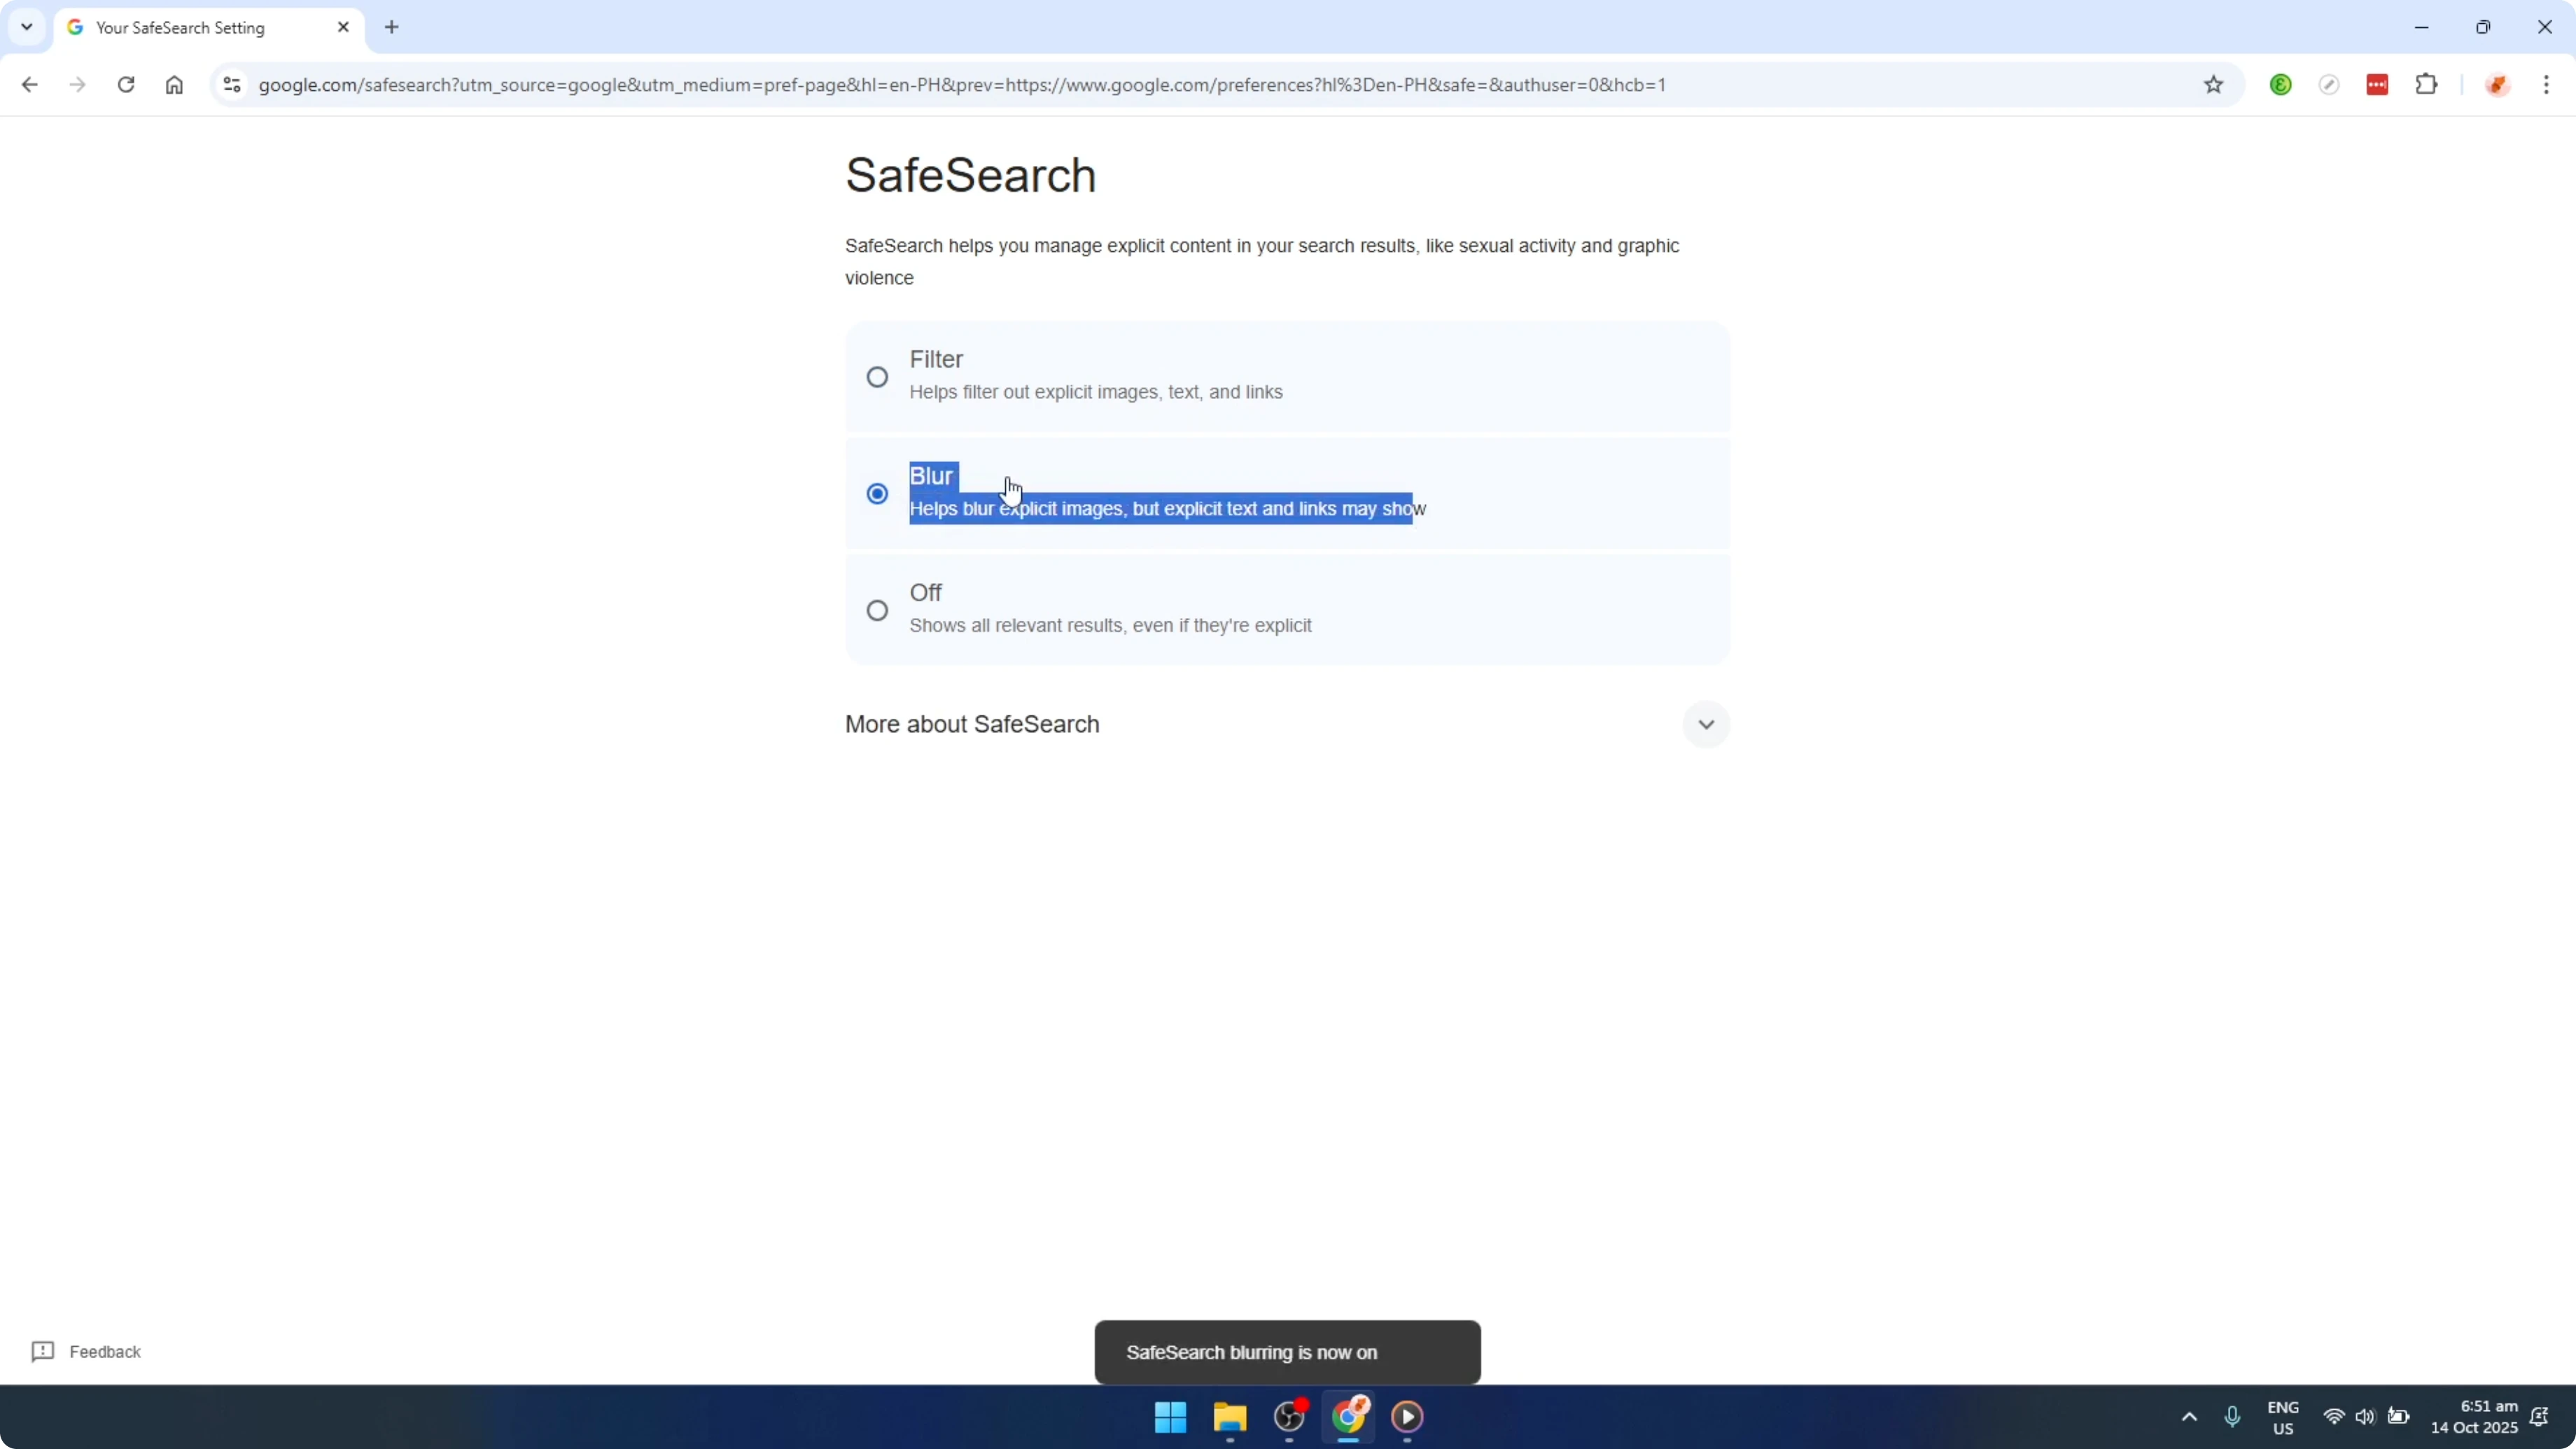Click the address bar URL field
This screenshot has height=1449, width=2576.
(x=900, y=85)
